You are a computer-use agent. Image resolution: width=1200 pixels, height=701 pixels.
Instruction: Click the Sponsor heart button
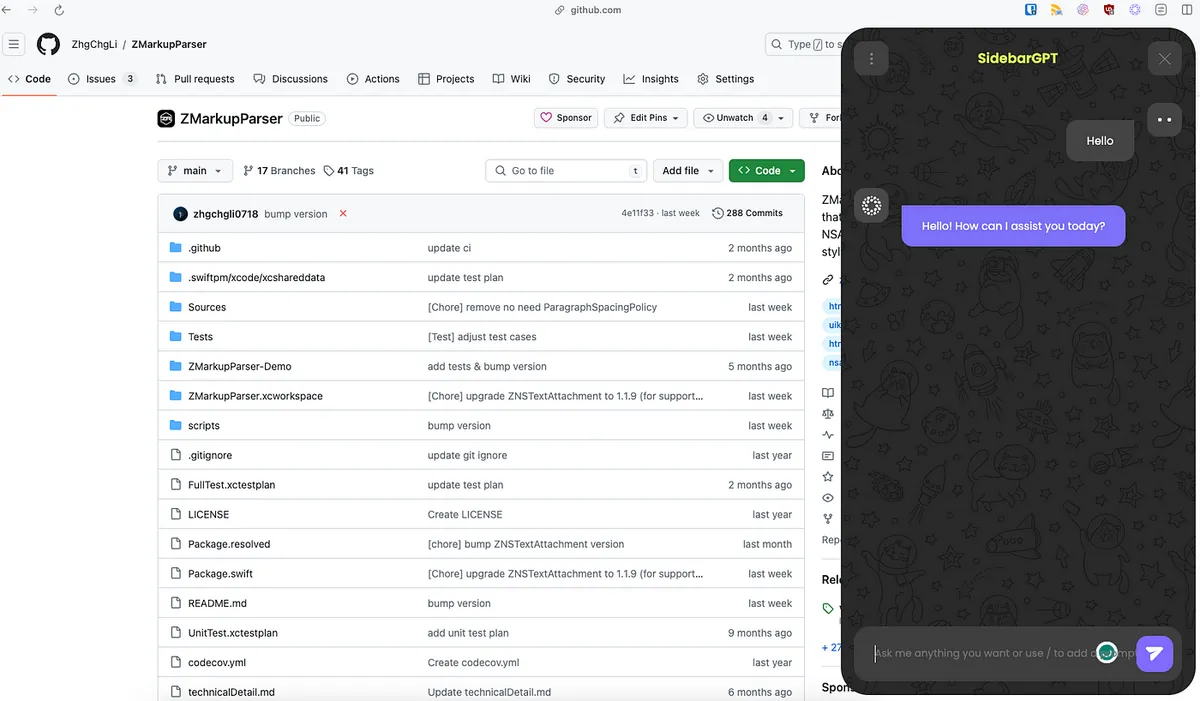click(x=566, y=118)
